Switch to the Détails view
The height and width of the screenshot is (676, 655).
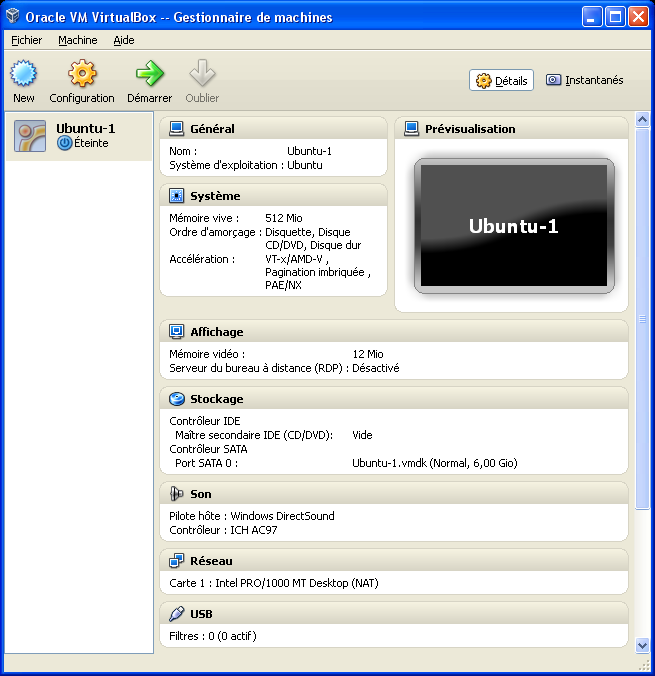[x=501, y=80]
